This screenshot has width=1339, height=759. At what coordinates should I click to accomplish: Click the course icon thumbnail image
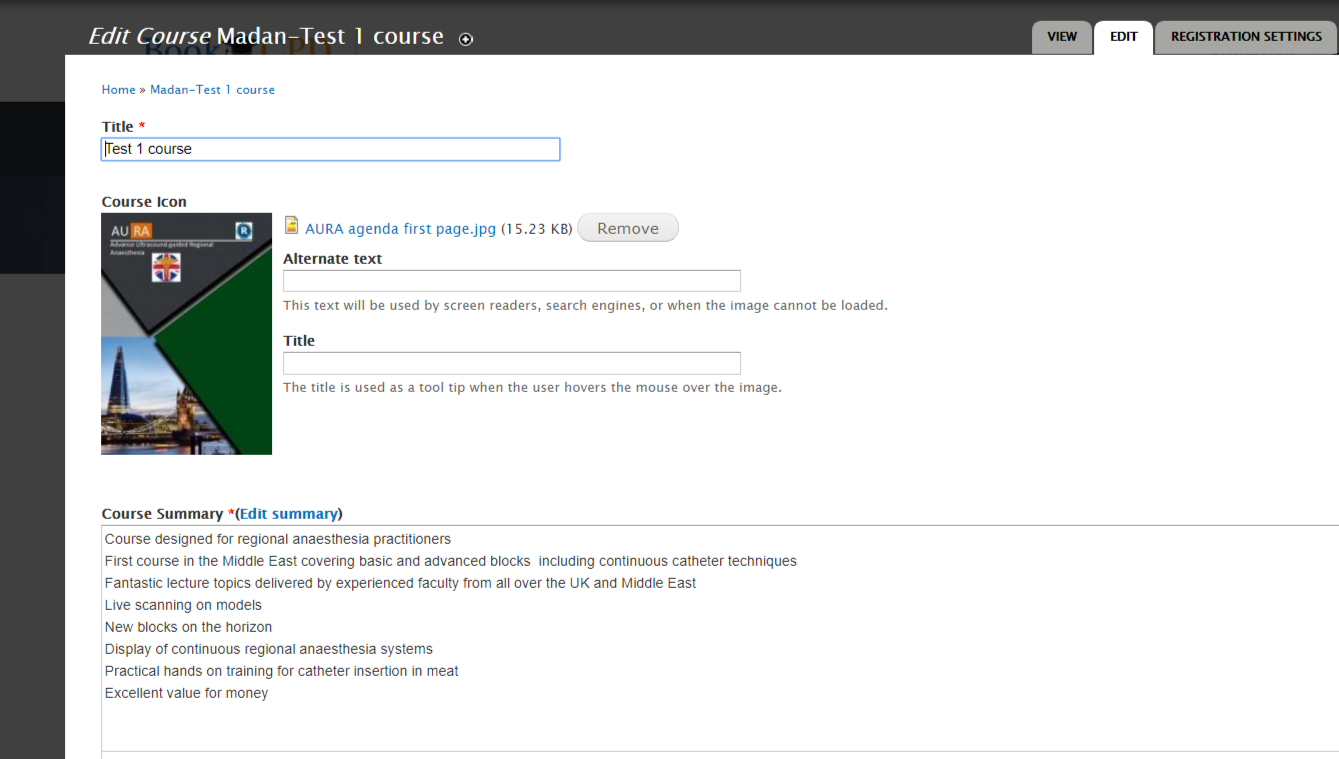187,334
